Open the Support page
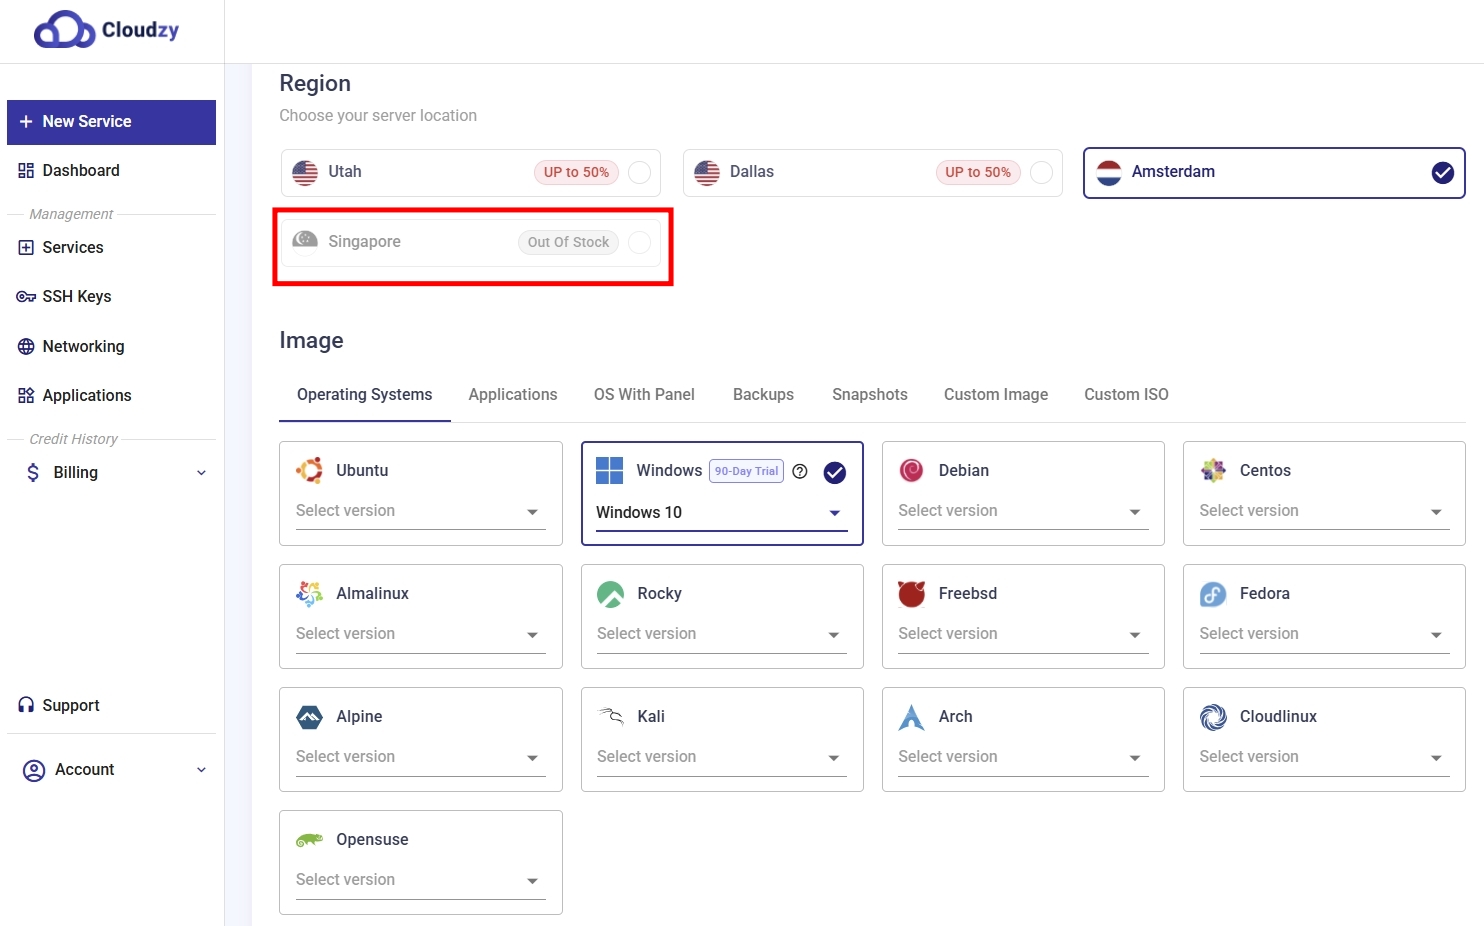 [71, 706]
